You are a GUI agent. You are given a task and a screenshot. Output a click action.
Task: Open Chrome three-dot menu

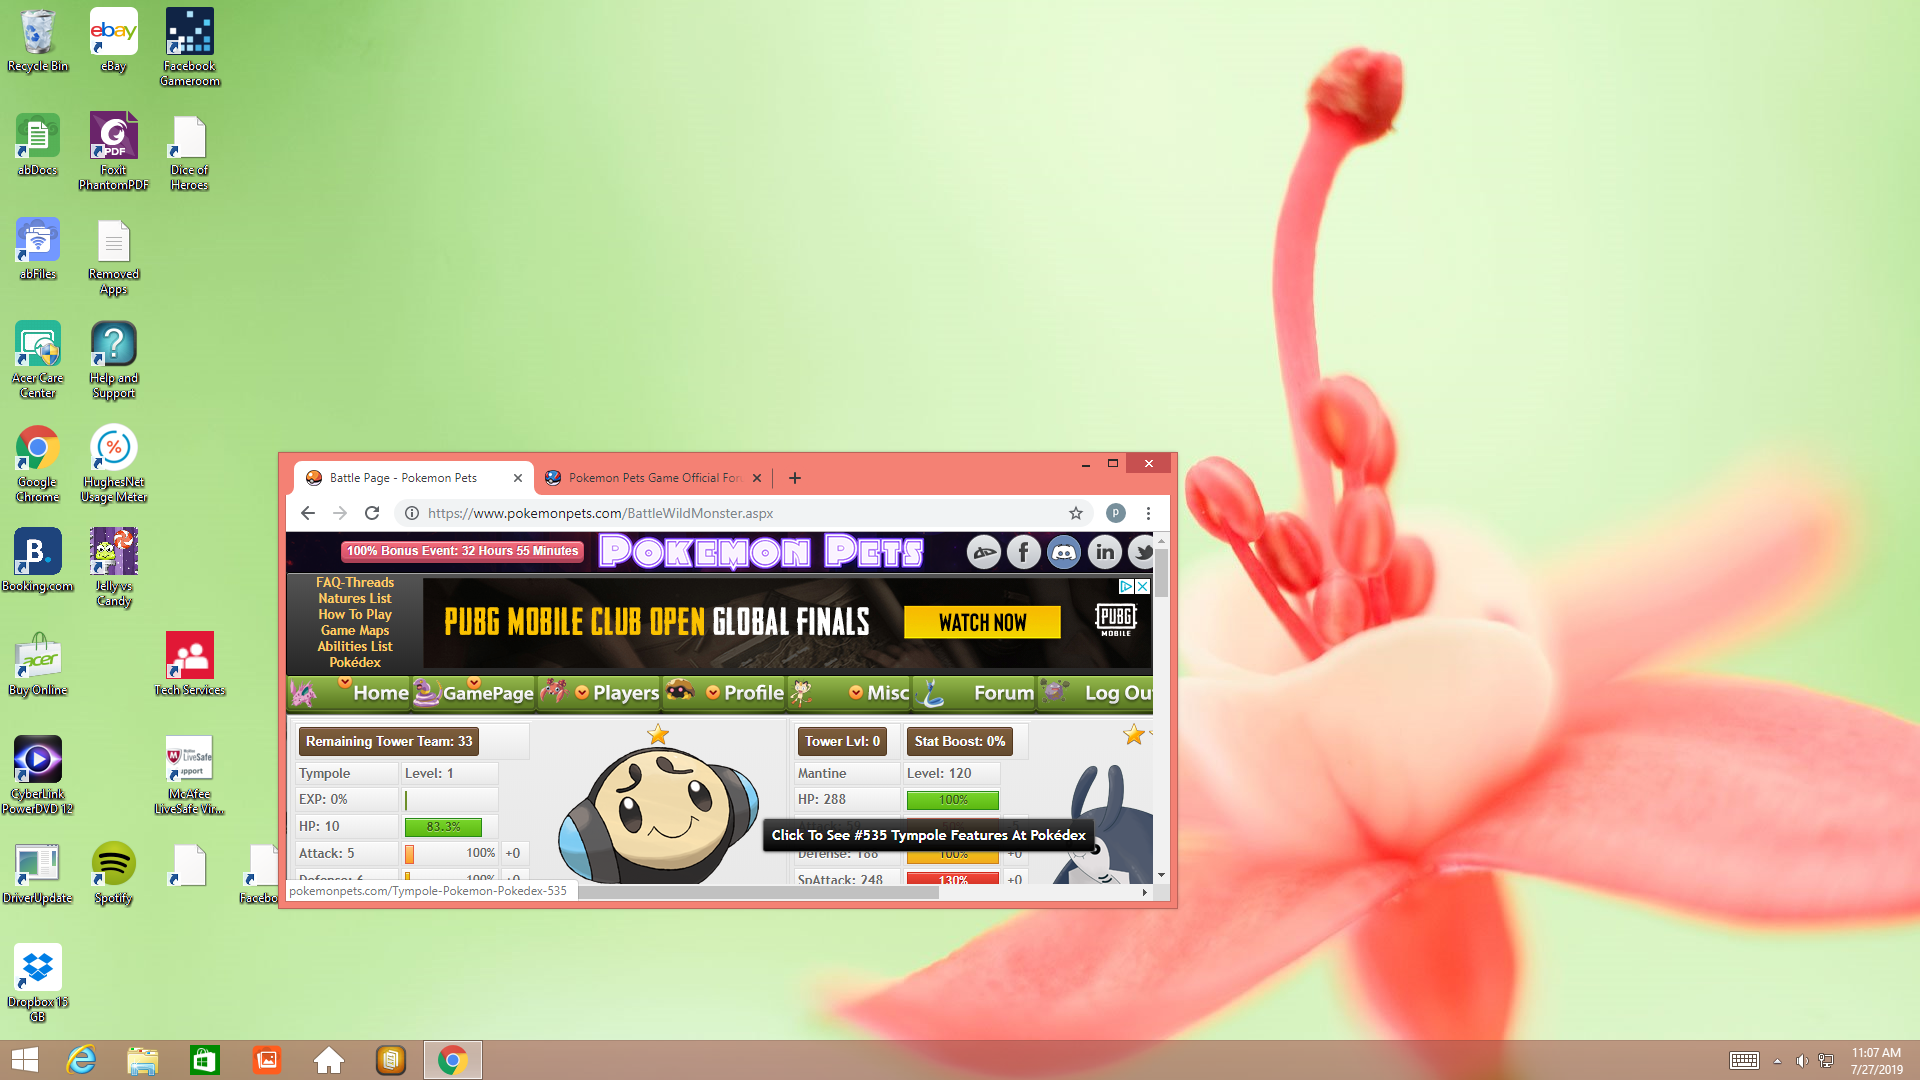point(1148,513)
